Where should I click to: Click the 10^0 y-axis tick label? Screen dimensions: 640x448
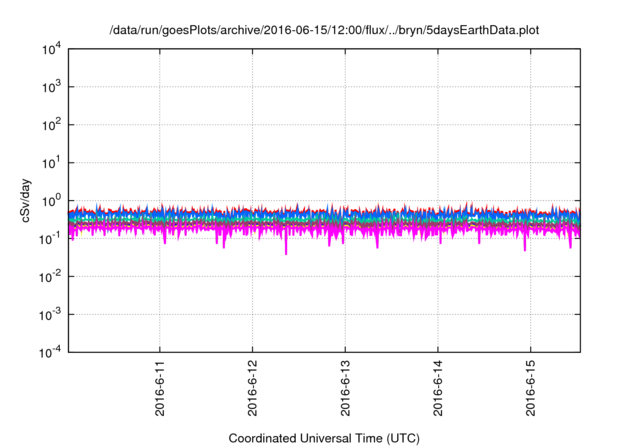pos(51,201)
